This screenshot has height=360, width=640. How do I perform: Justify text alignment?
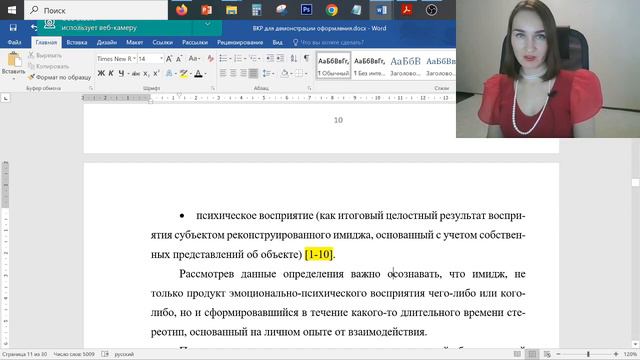[x=253, y=73]
